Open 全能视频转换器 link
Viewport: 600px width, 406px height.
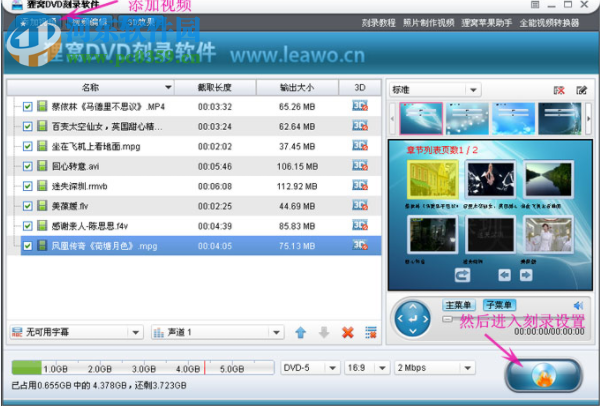point(549,23)
